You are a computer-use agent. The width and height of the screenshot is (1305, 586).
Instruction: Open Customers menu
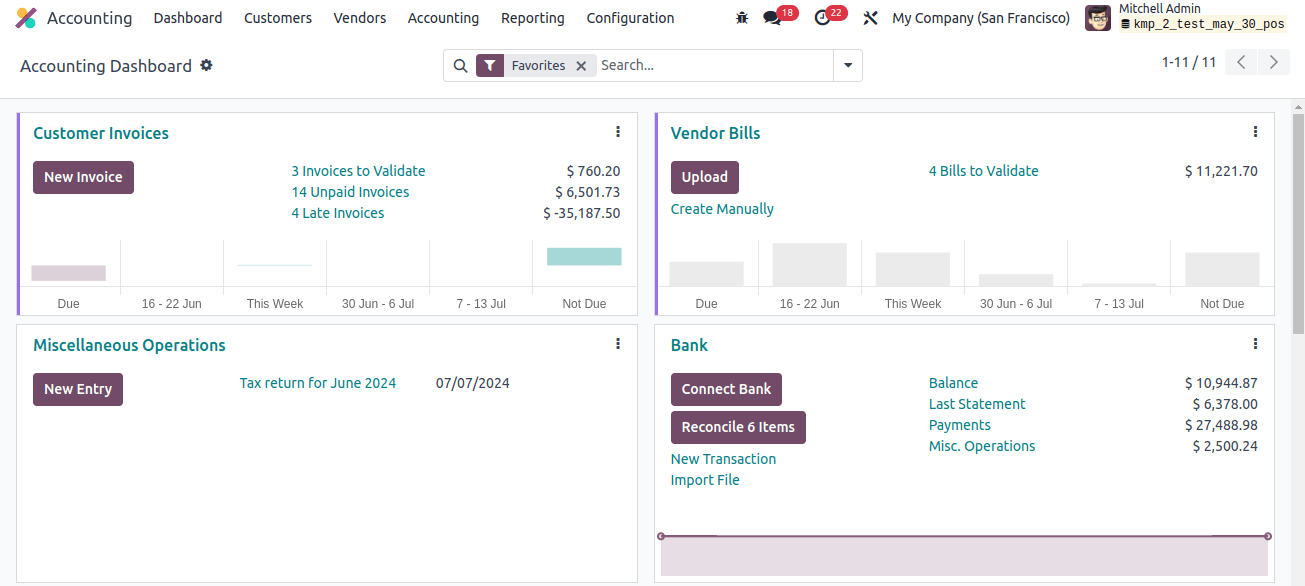point(278,18)
